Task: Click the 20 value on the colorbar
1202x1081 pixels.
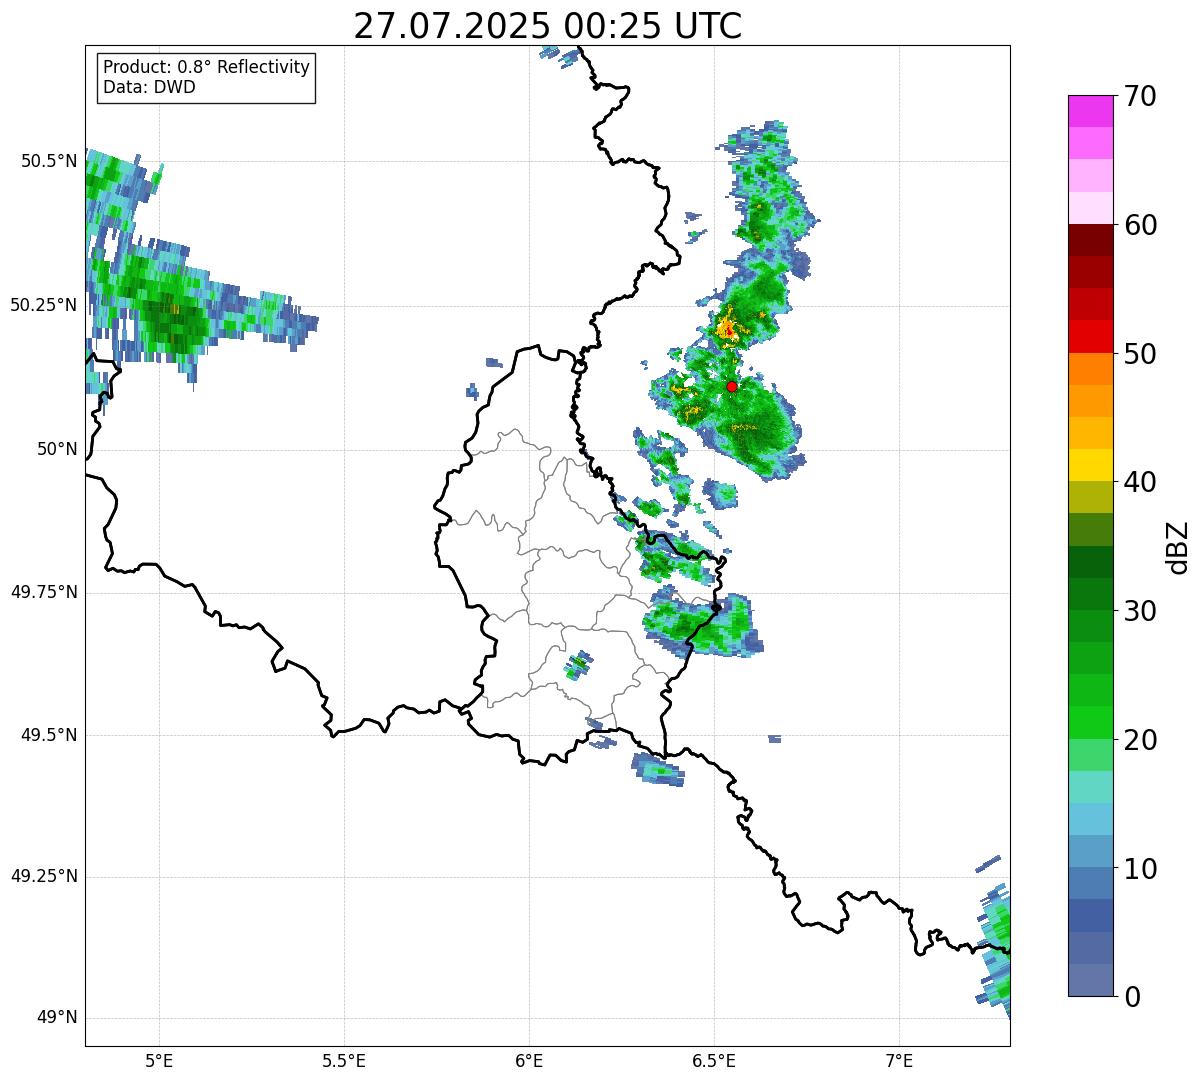Action: coord(1140,740)
